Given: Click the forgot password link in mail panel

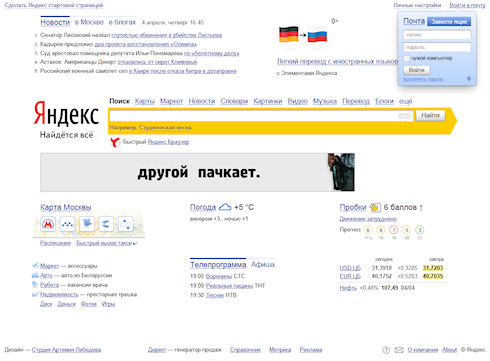Looking at the screenshot, I should pos(423,79).
